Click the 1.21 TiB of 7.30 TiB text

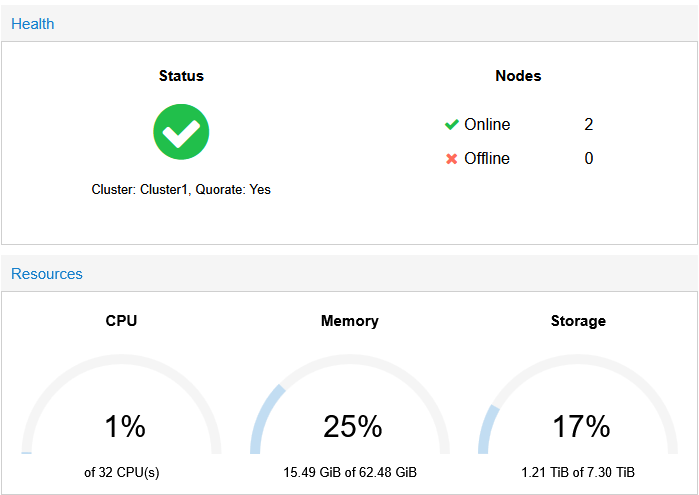click(578, 472)
